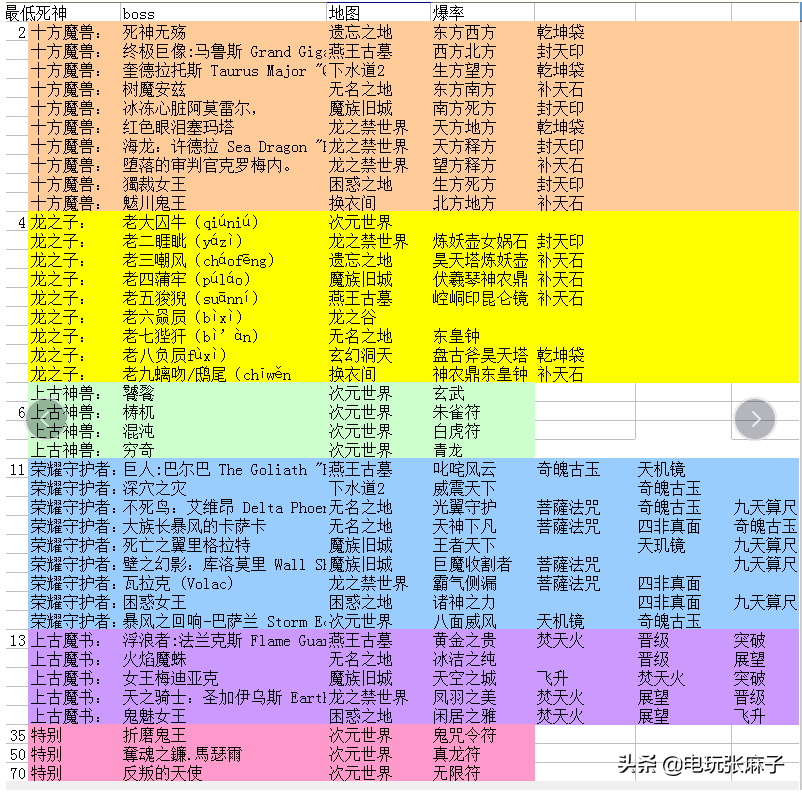The width and height of the screenshot is (802, 792).
Task: Select the 玄武 drop cell
Action: tap(448, 393)
